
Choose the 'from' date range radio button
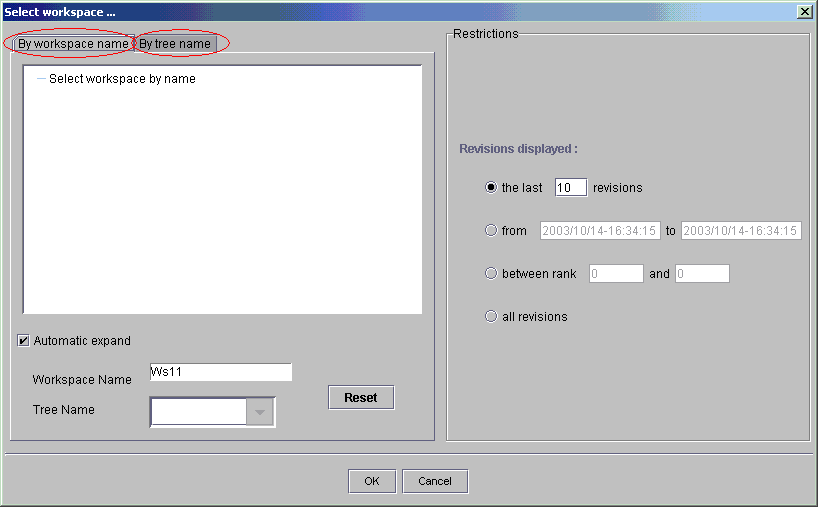pyautogui.click(x=491, y=230)
